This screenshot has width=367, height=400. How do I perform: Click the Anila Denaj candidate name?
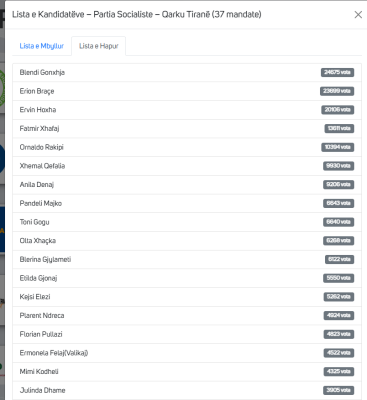[37, 184]
